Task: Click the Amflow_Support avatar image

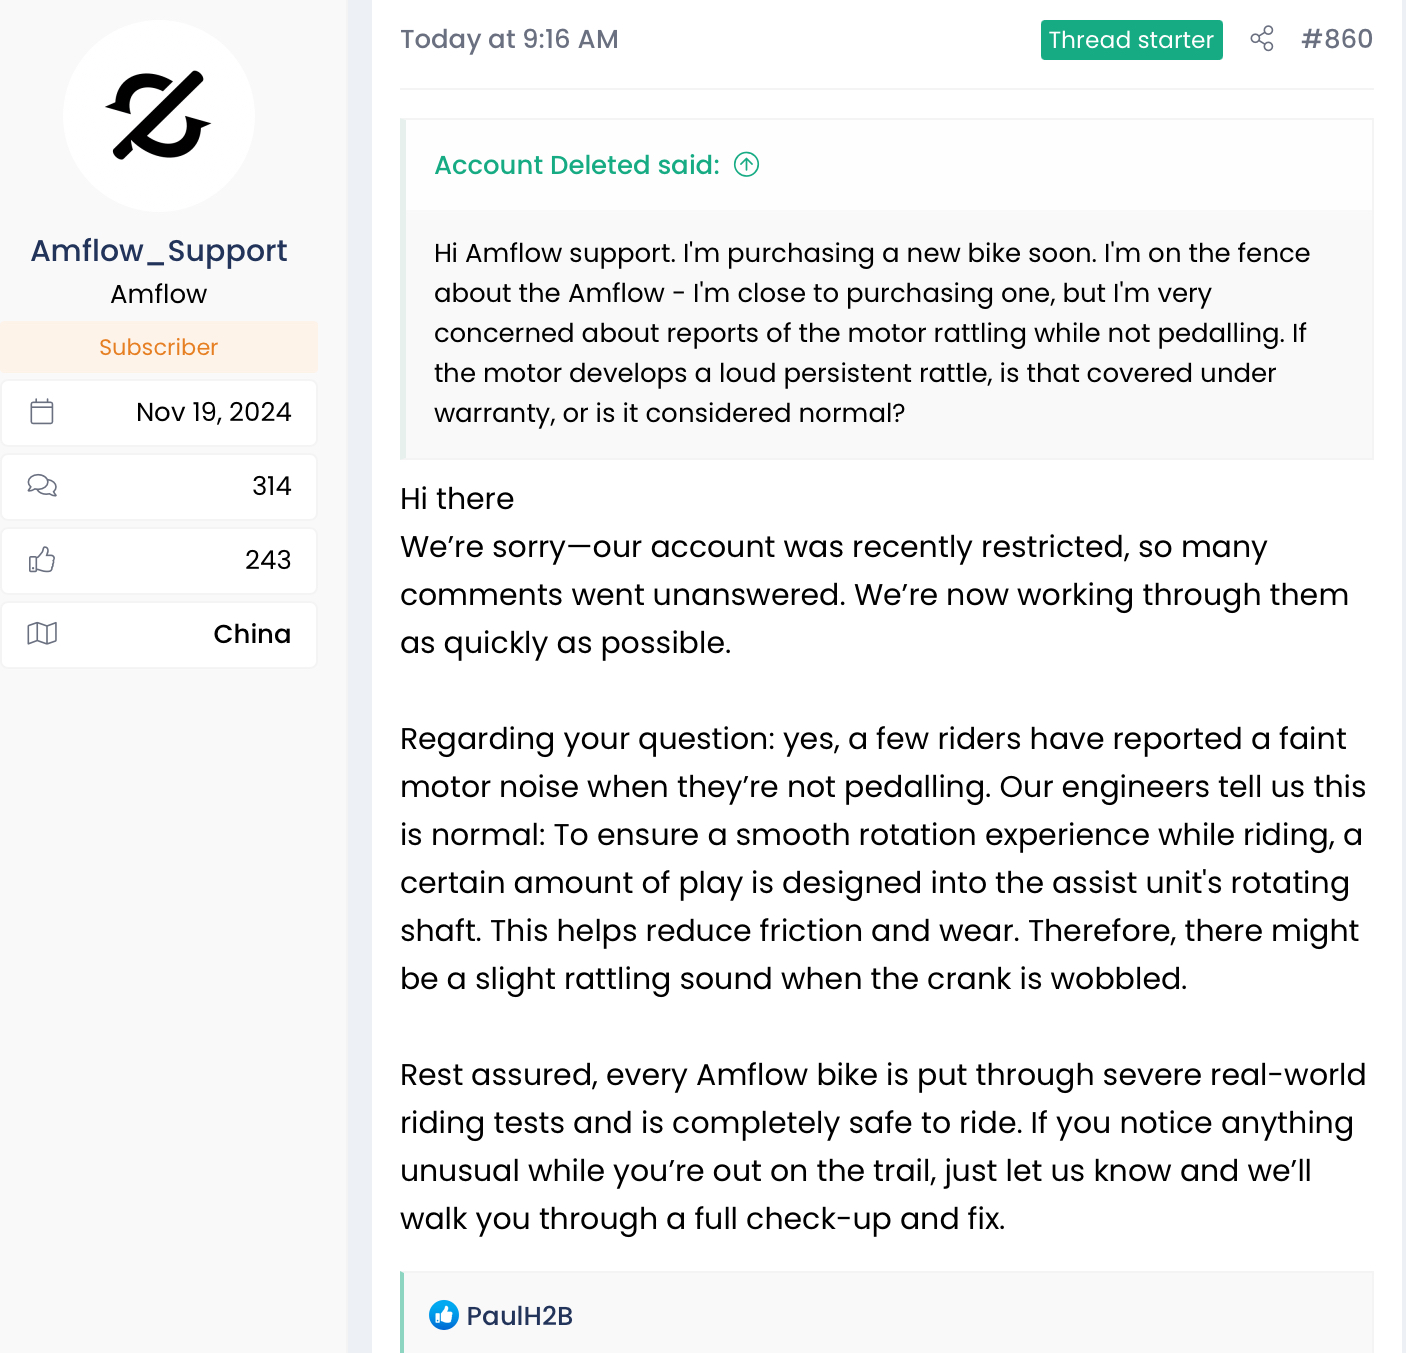Action: [x=159, y=115]
